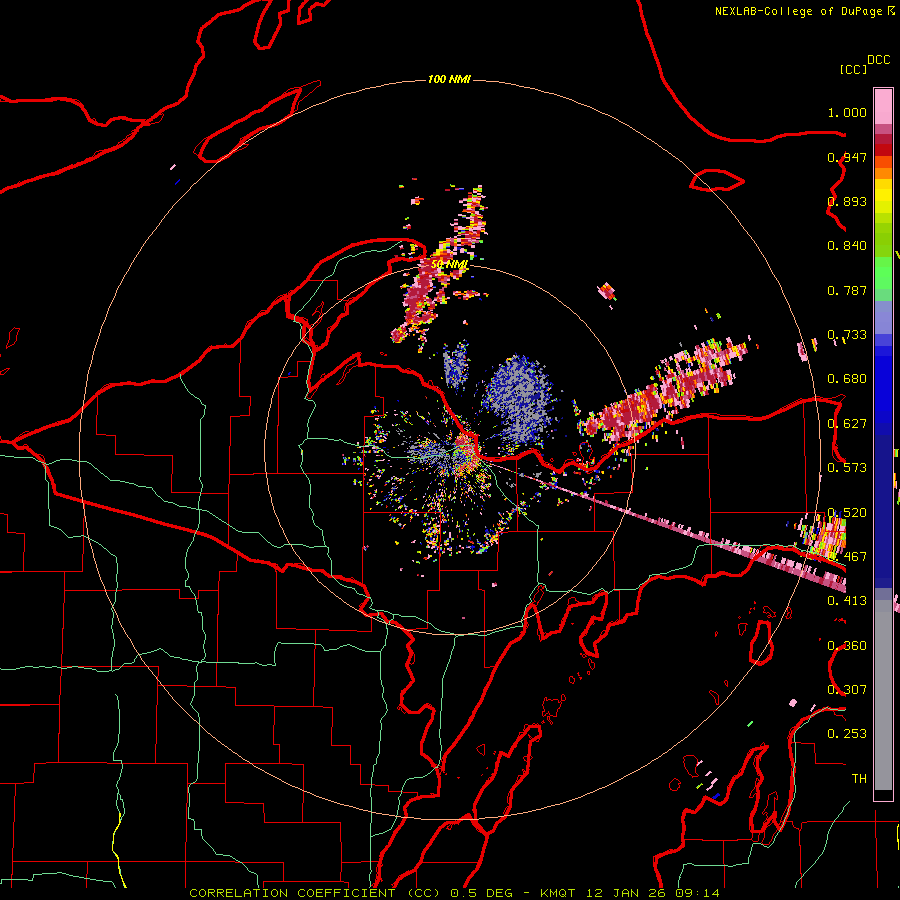Pick the light pink color bar segment

[x=883, y=107]
